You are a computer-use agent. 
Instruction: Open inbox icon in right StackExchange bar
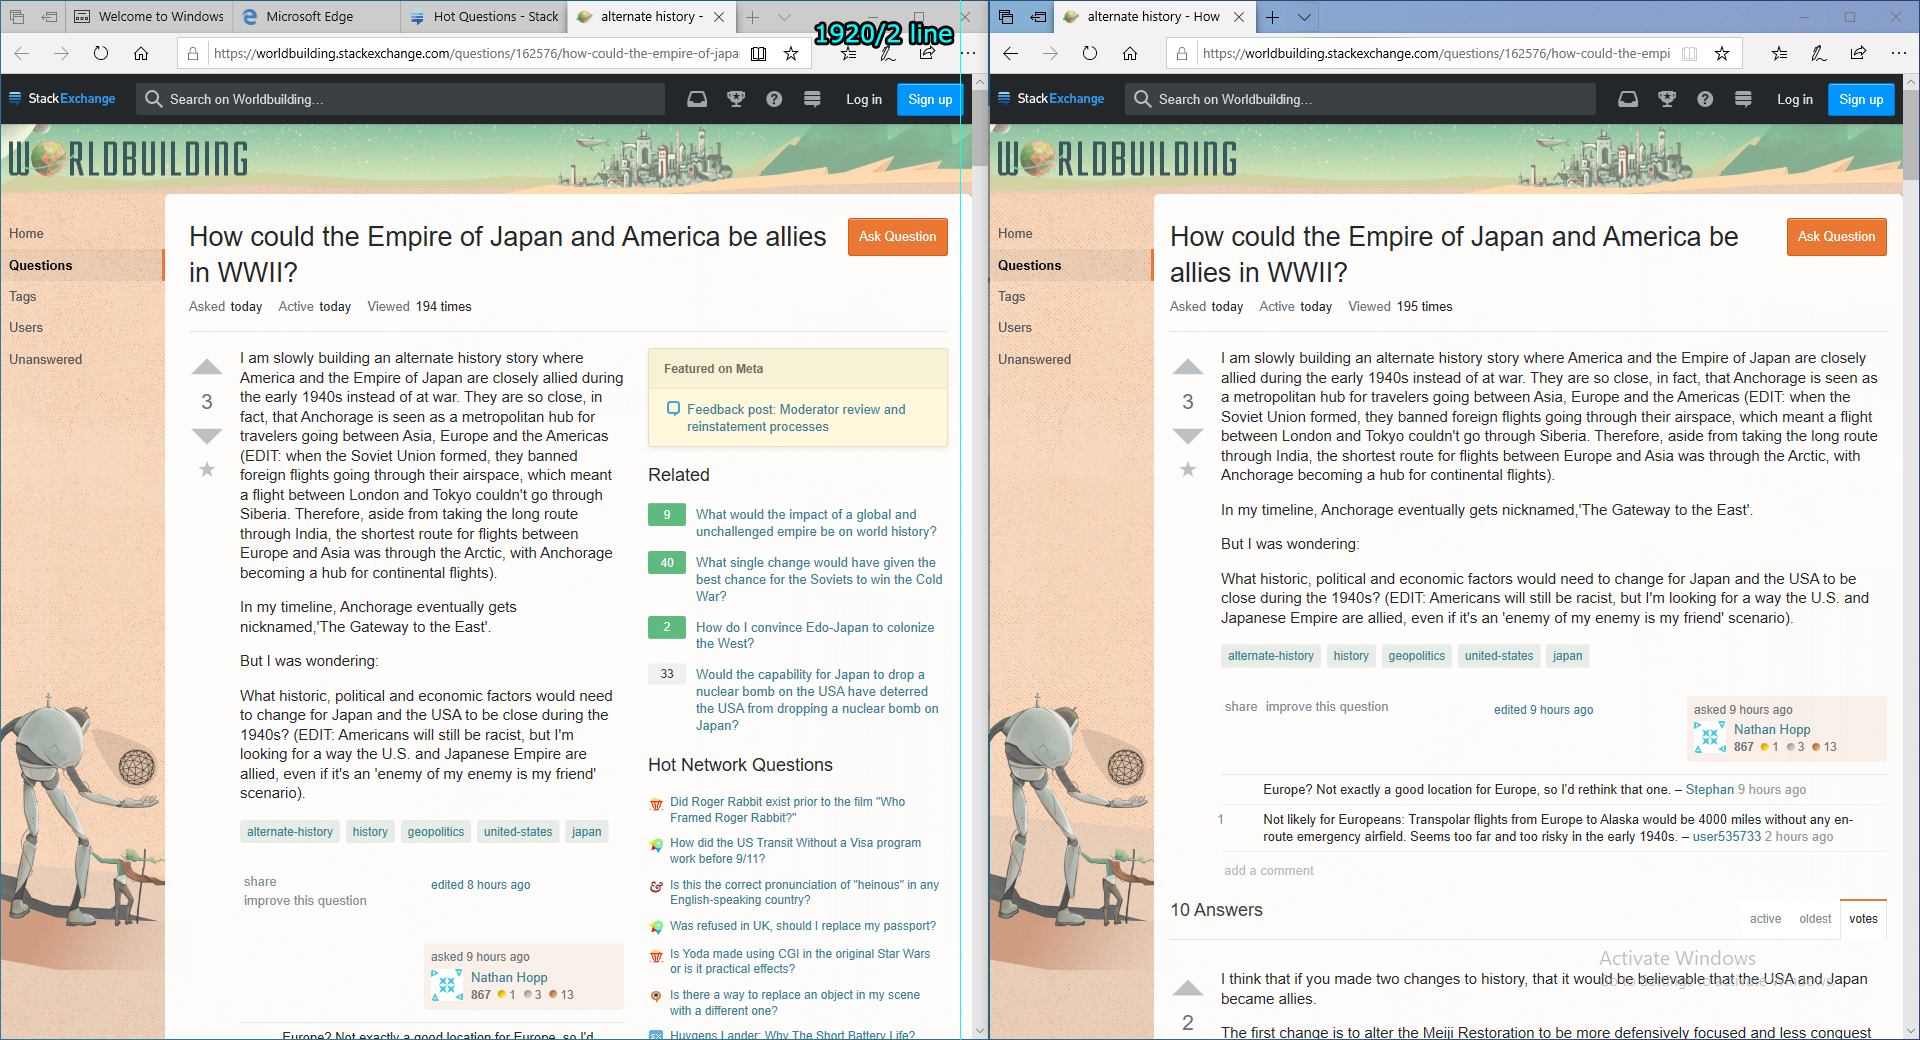[1628, 99]
